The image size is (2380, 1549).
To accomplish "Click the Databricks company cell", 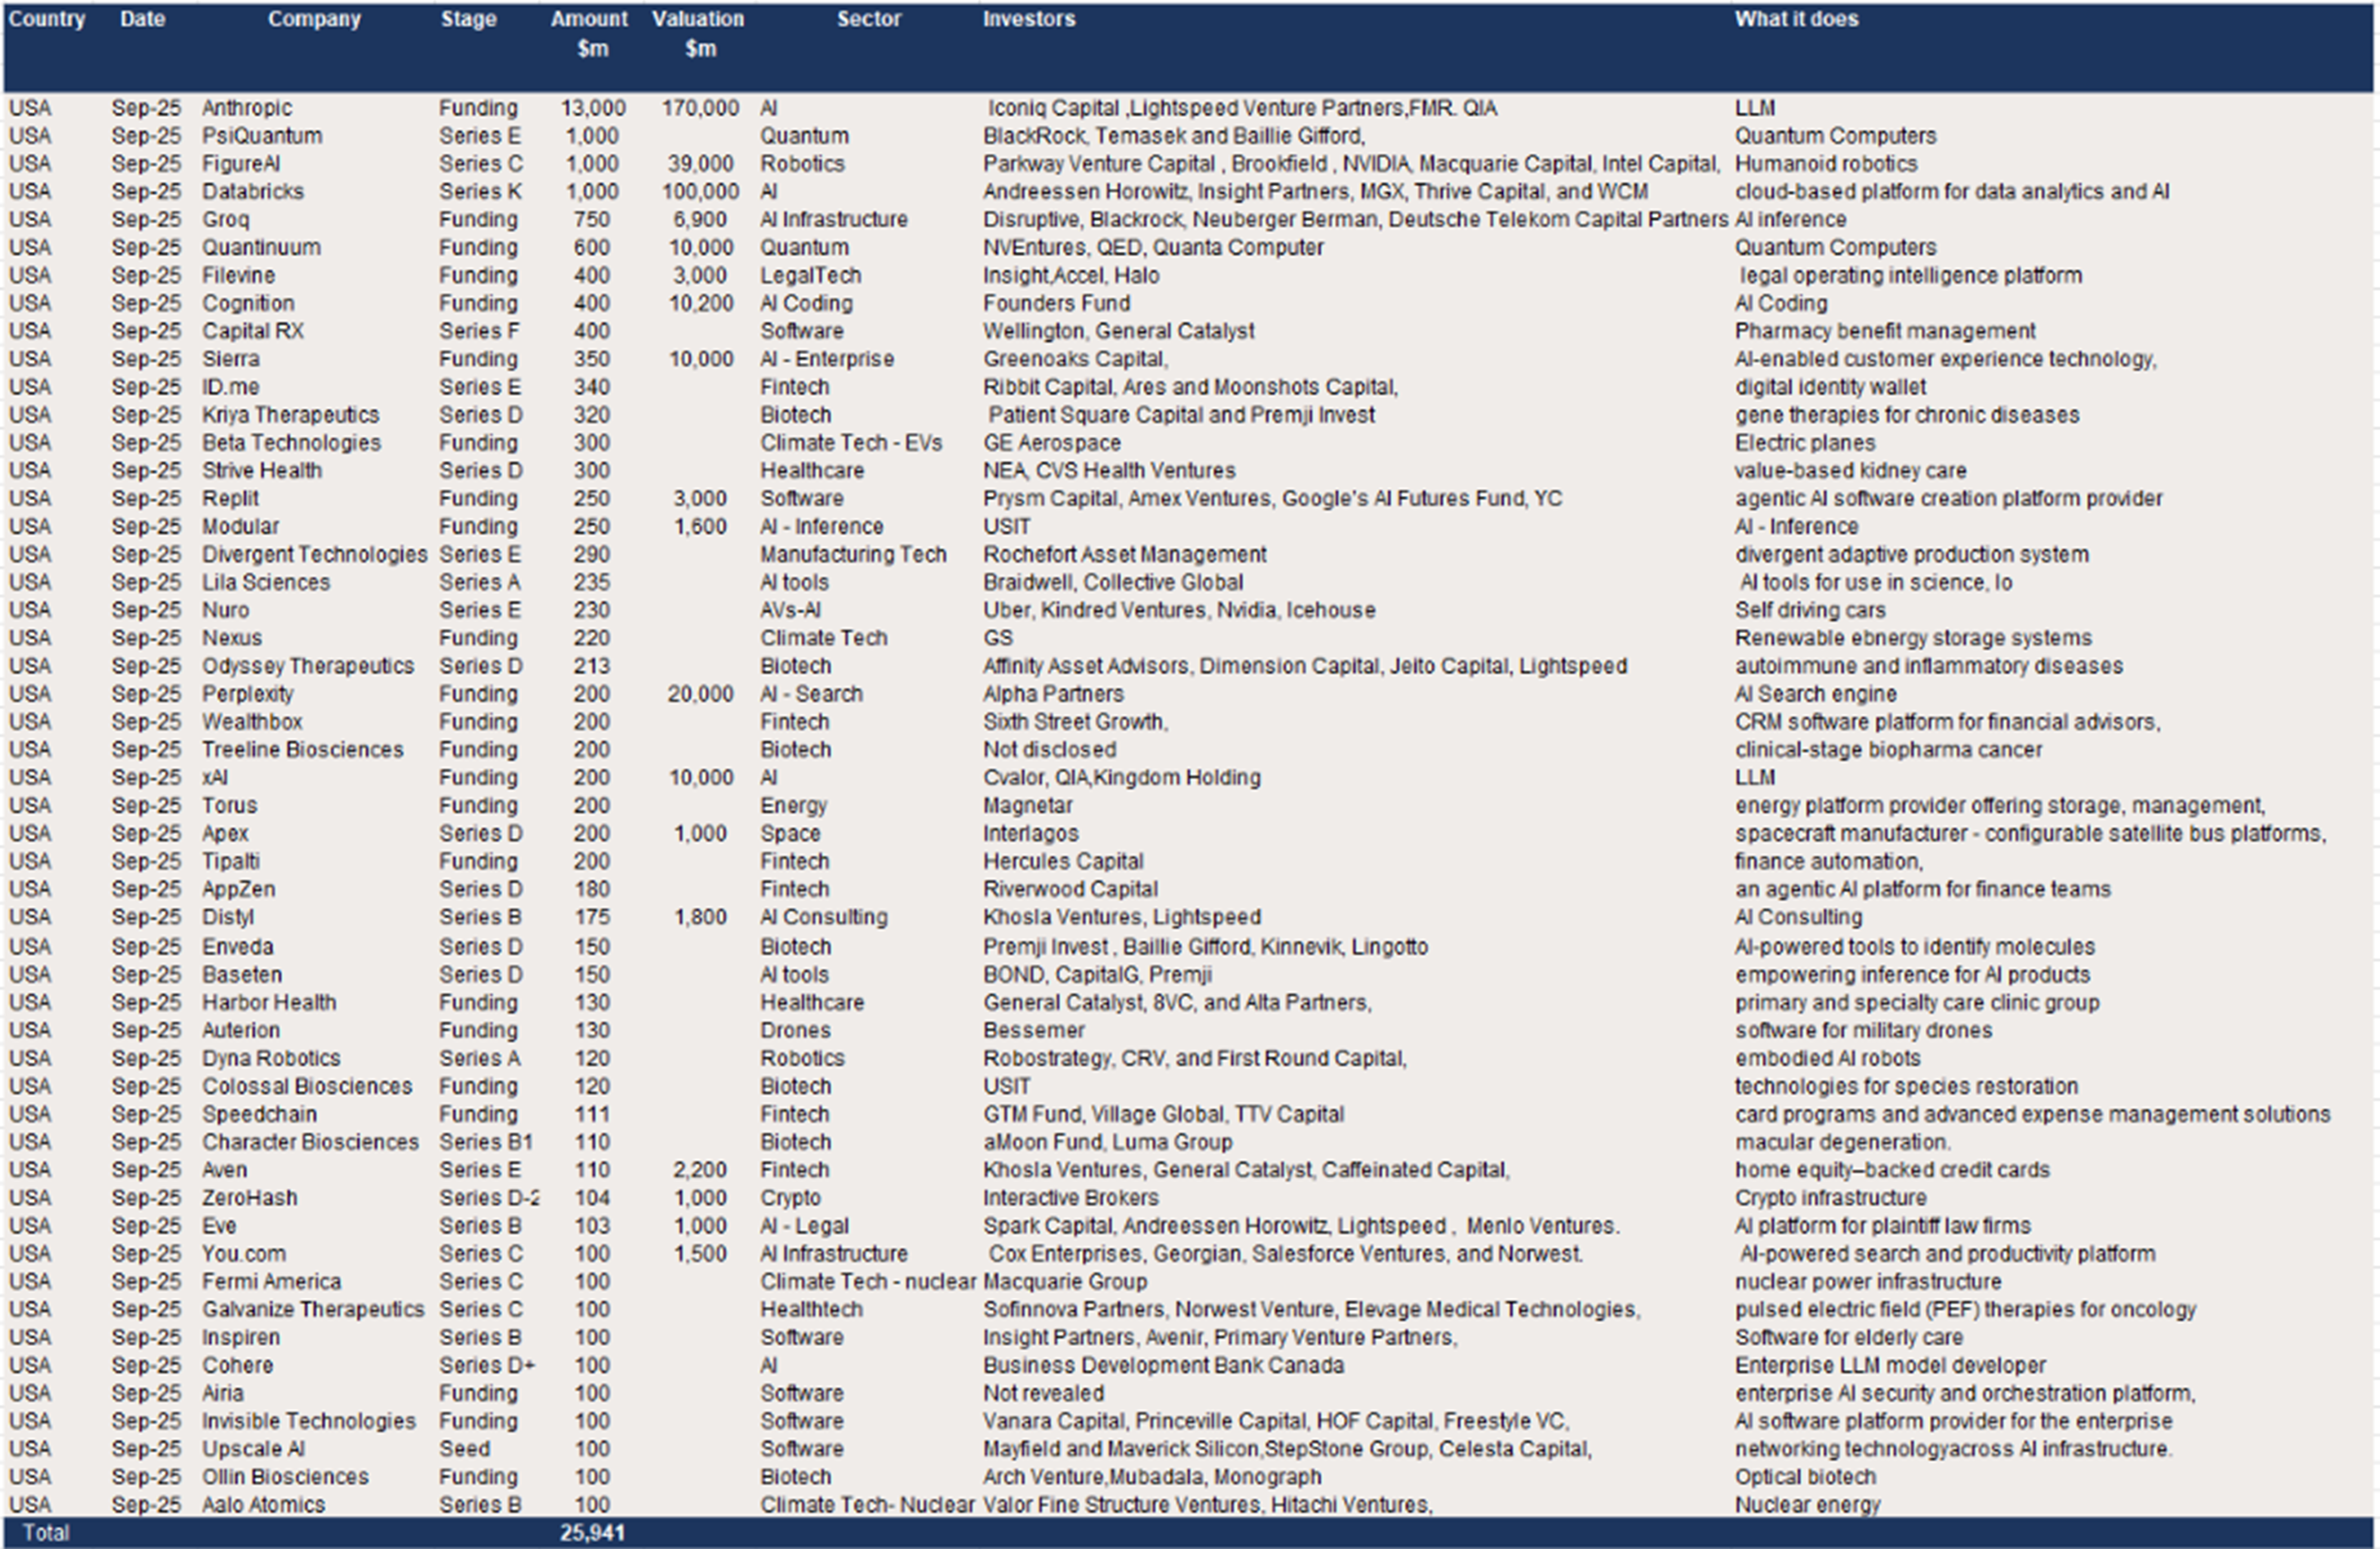I will 253,192.
